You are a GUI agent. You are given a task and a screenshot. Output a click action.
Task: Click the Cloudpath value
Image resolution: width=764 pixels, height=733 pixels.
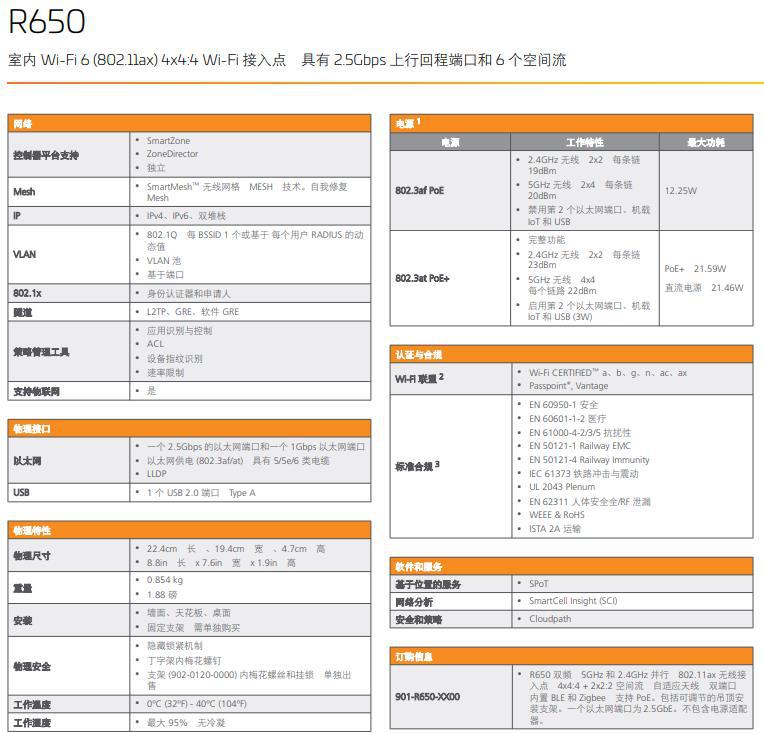pos(550,618)
